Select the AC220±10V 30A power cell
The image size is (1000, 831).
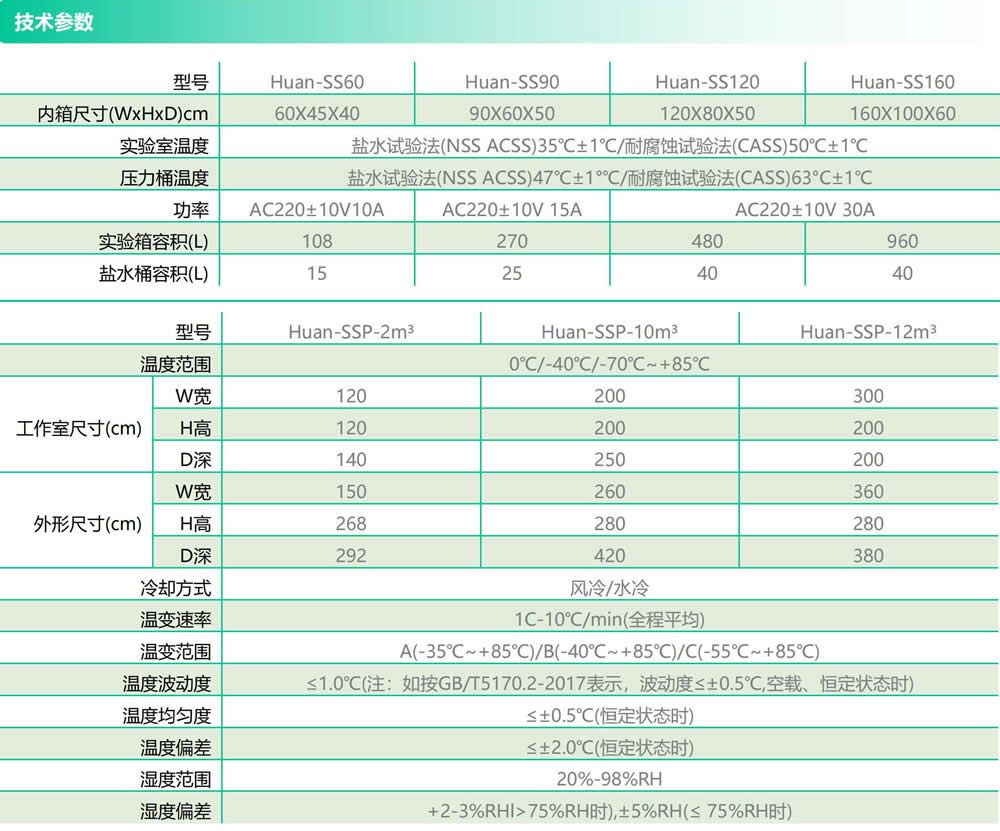[804, 210]
